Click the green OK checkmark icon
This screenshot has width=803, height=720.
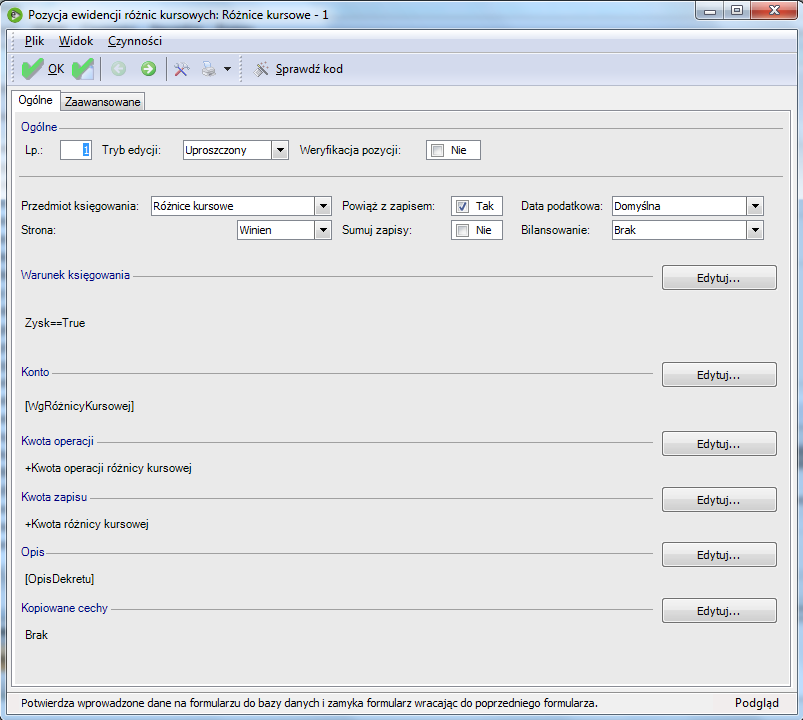tap(32, 69)
